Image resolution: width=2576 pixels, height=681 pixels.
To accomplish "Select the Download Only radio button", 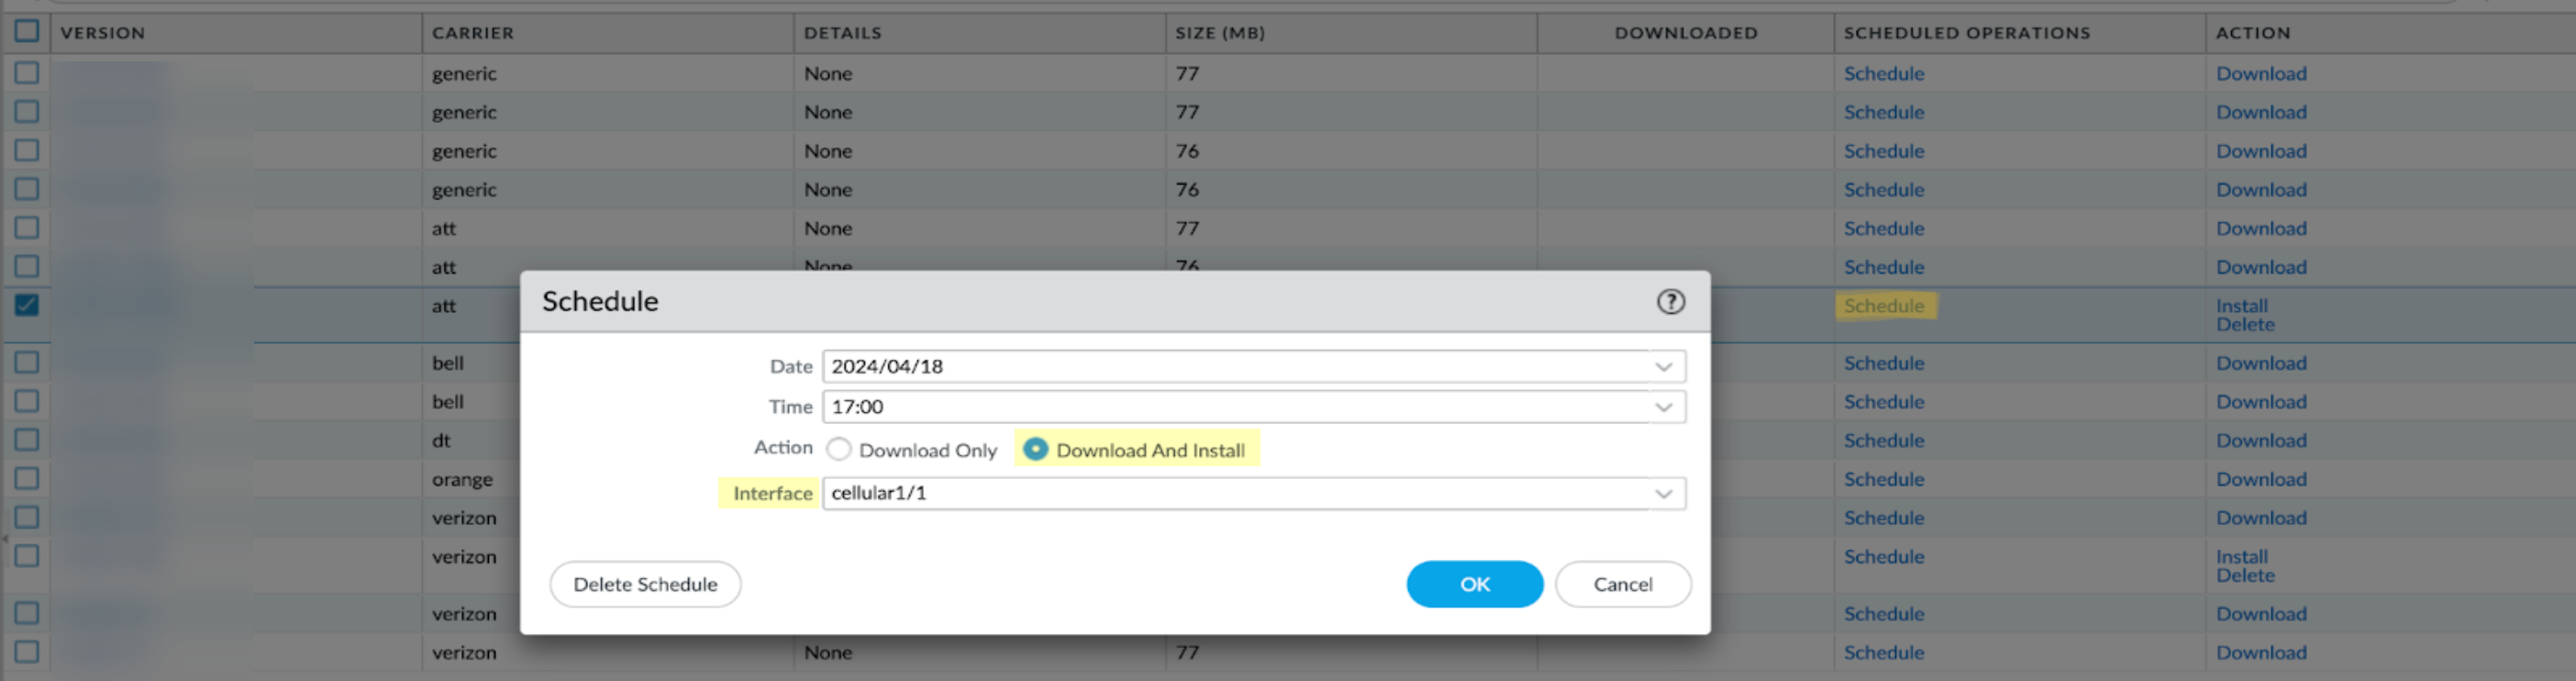I will coord(839,450).
